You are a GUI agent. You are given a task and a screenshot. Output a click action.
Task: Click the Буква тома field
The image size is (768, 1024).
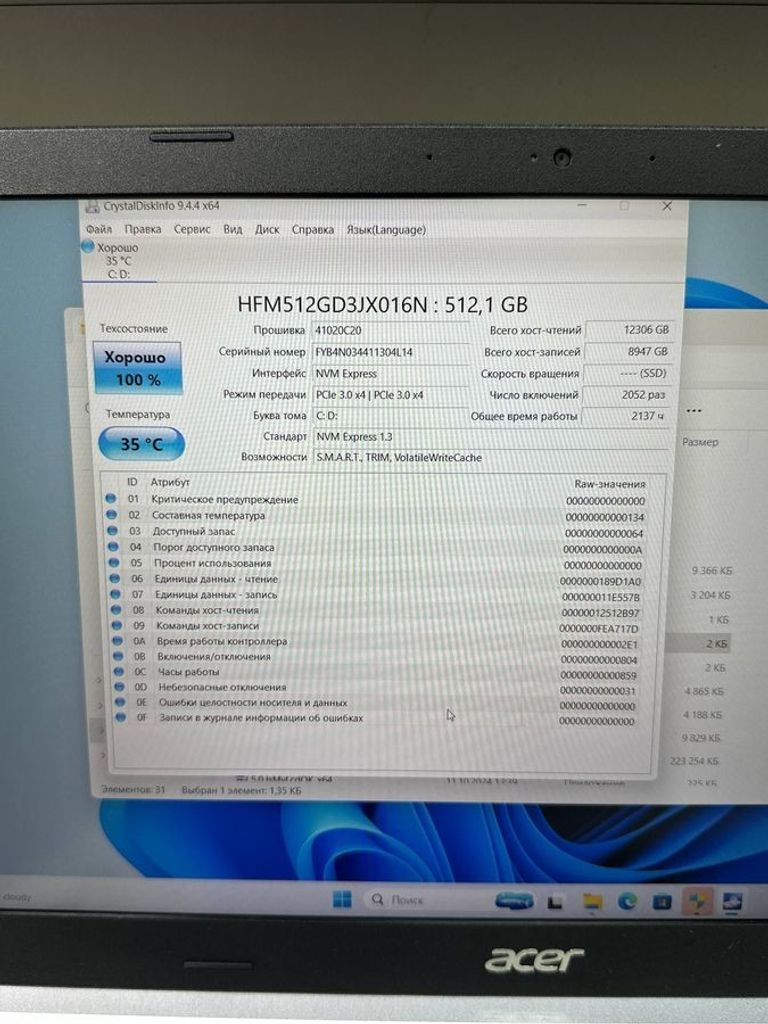(390, 416)
